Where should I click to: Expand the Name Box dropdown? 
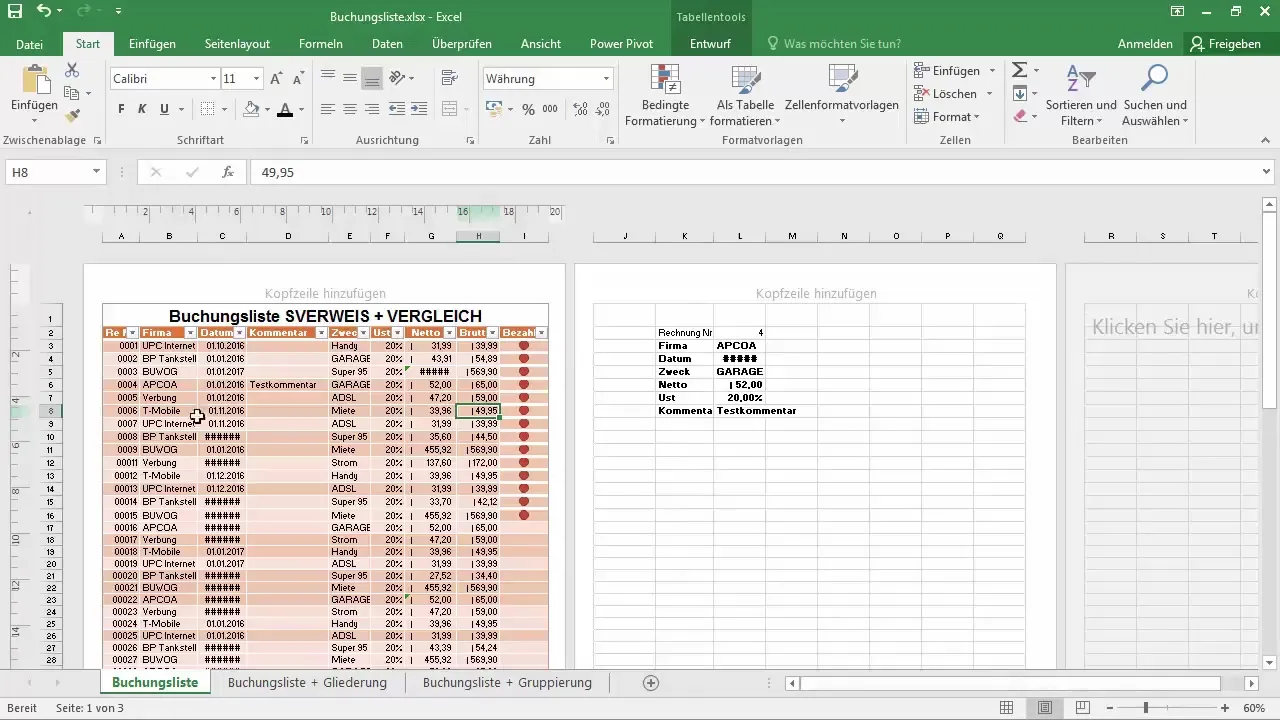tap(97, 172)
